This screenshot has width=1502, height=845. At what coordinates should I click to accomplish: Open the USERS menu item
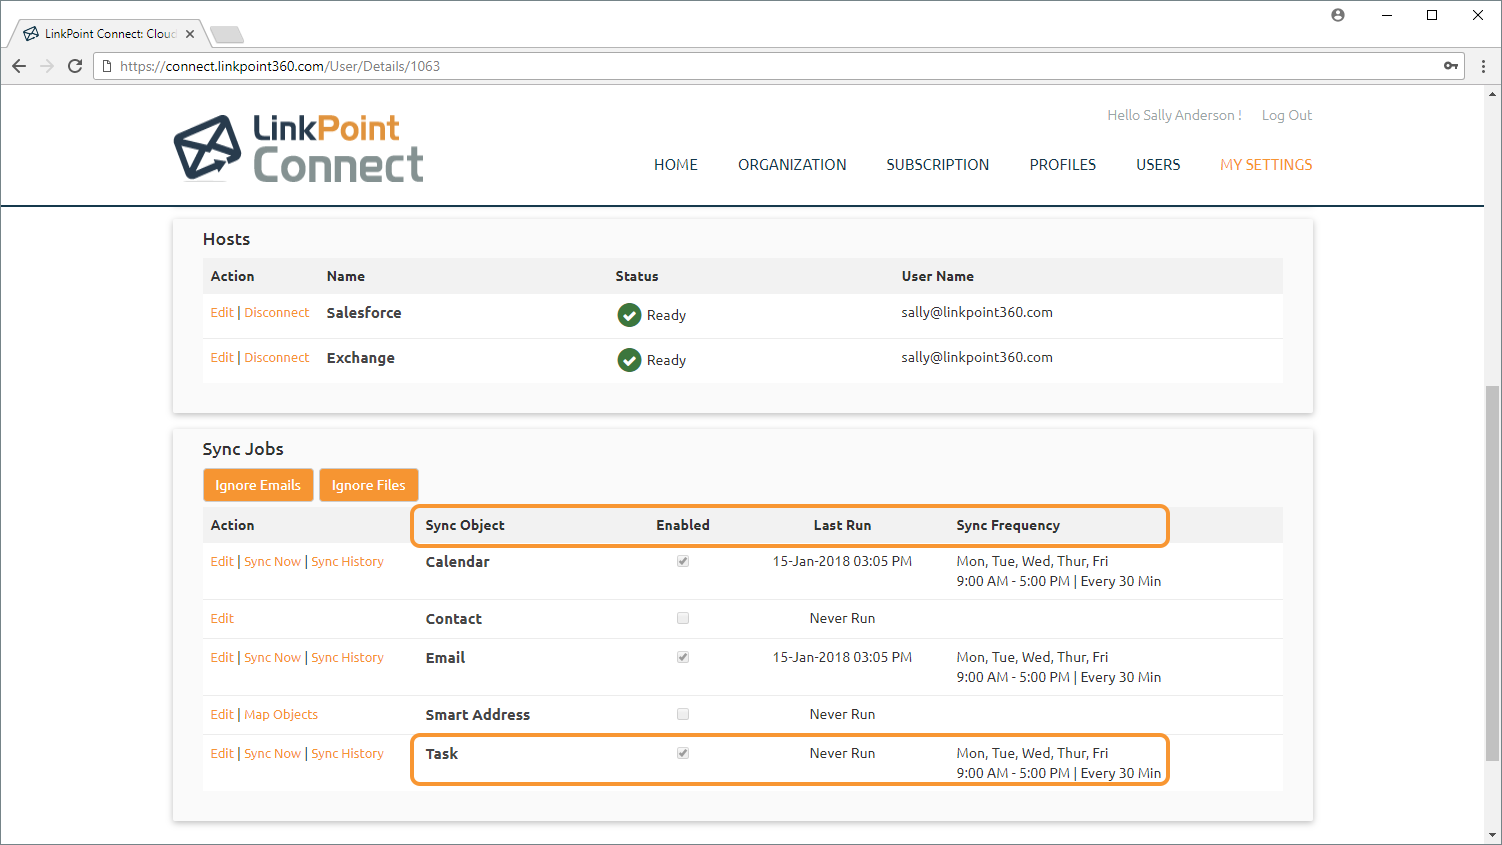[x=1158, y=165]
